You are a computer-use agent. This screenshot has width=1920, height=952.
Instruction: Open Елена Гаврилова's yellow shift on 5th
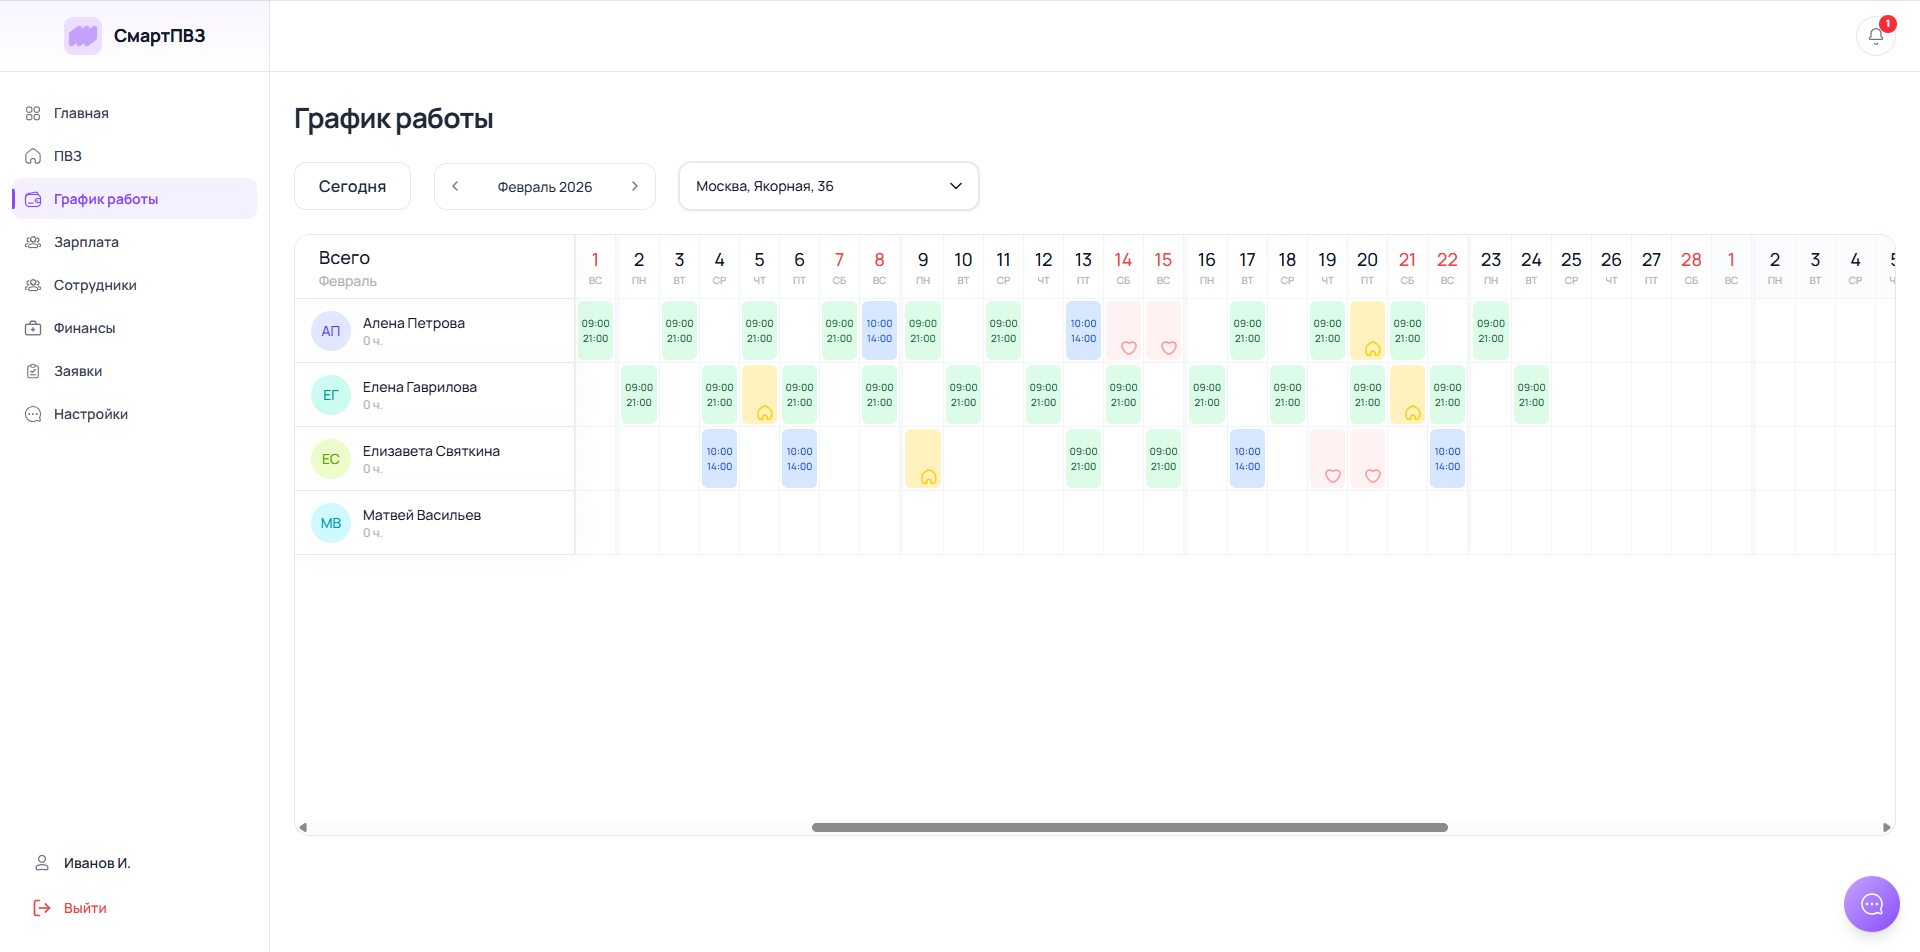(x=759, y=395)
